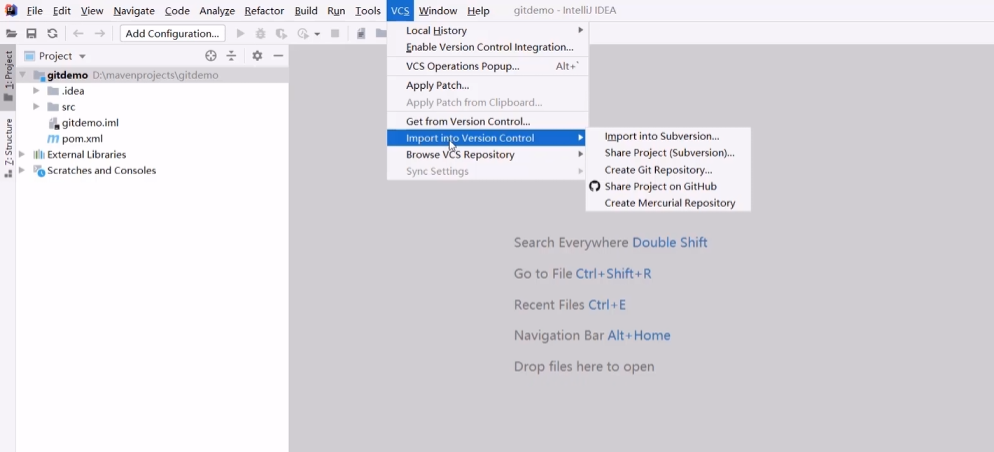Click the Add Configuration button

point(172,34)
